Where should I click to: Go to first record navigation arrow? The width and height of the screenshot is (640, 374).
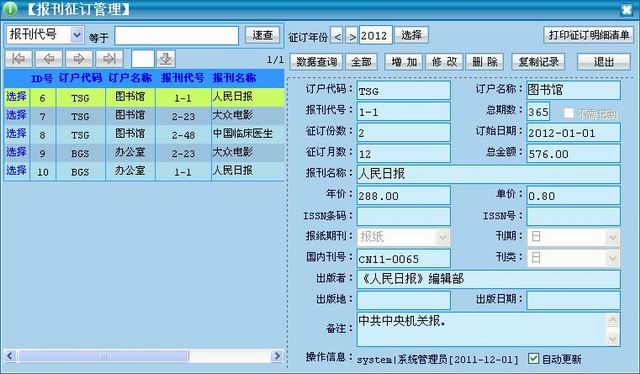point(19,59)
